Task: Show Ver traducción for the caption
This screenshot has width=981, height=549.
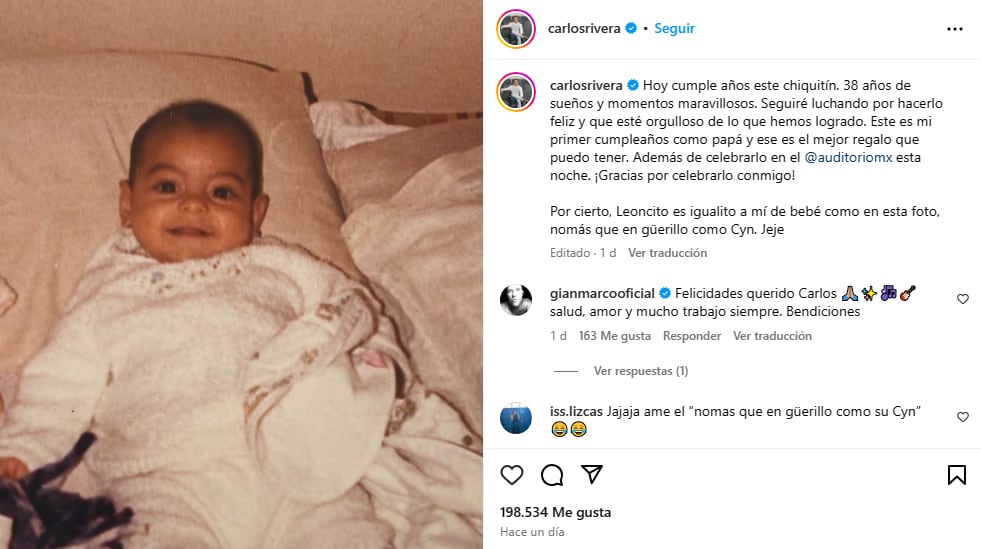Action: point(668,253)
